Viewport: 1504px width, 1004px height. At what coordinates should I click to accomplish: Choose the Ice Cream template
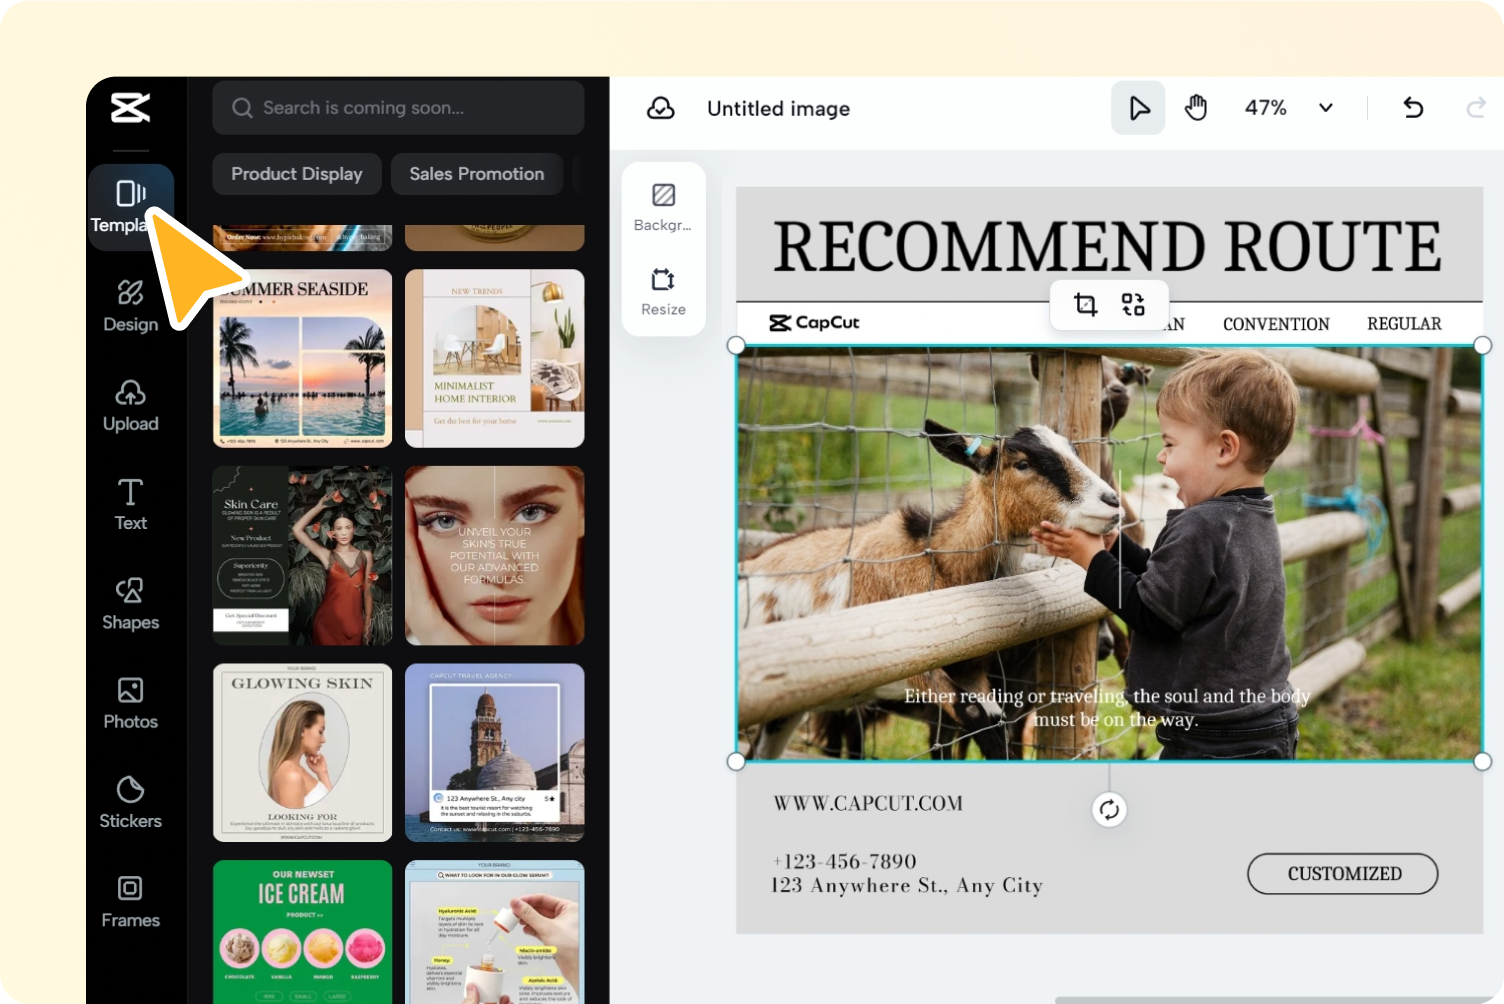pos(302,931)
